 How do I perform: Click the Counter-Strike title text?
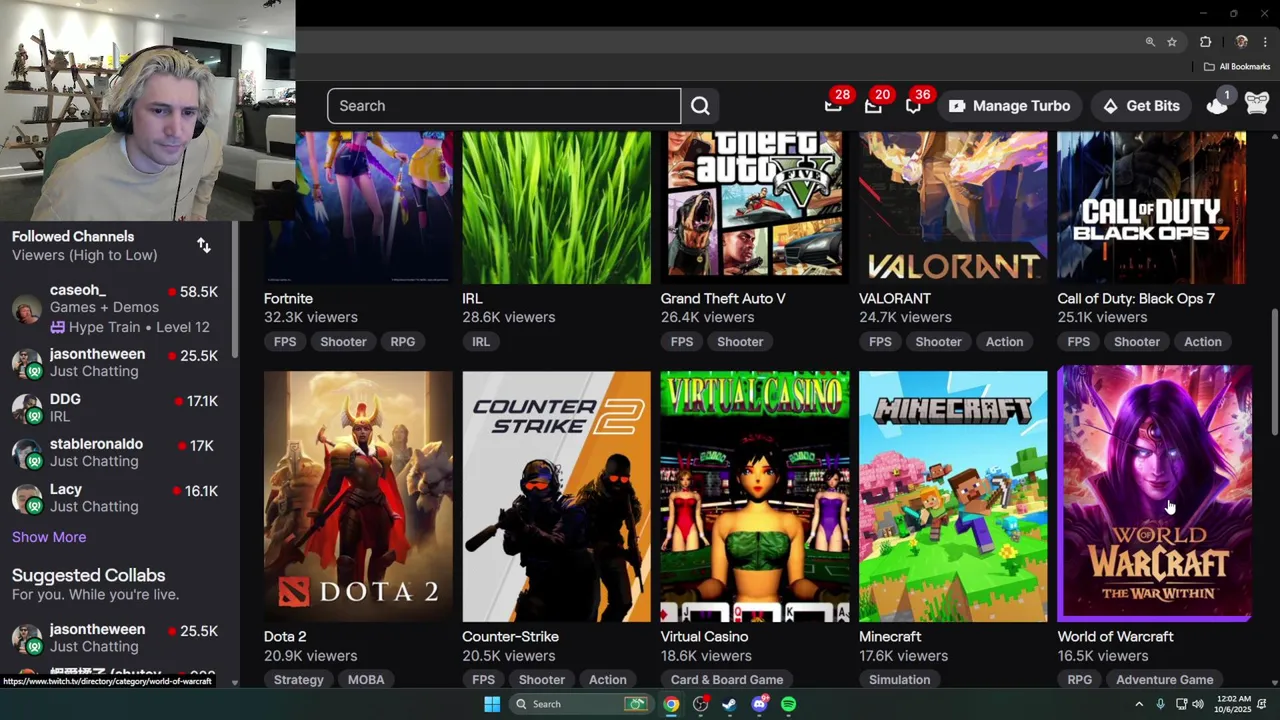(x=510, y=636)
